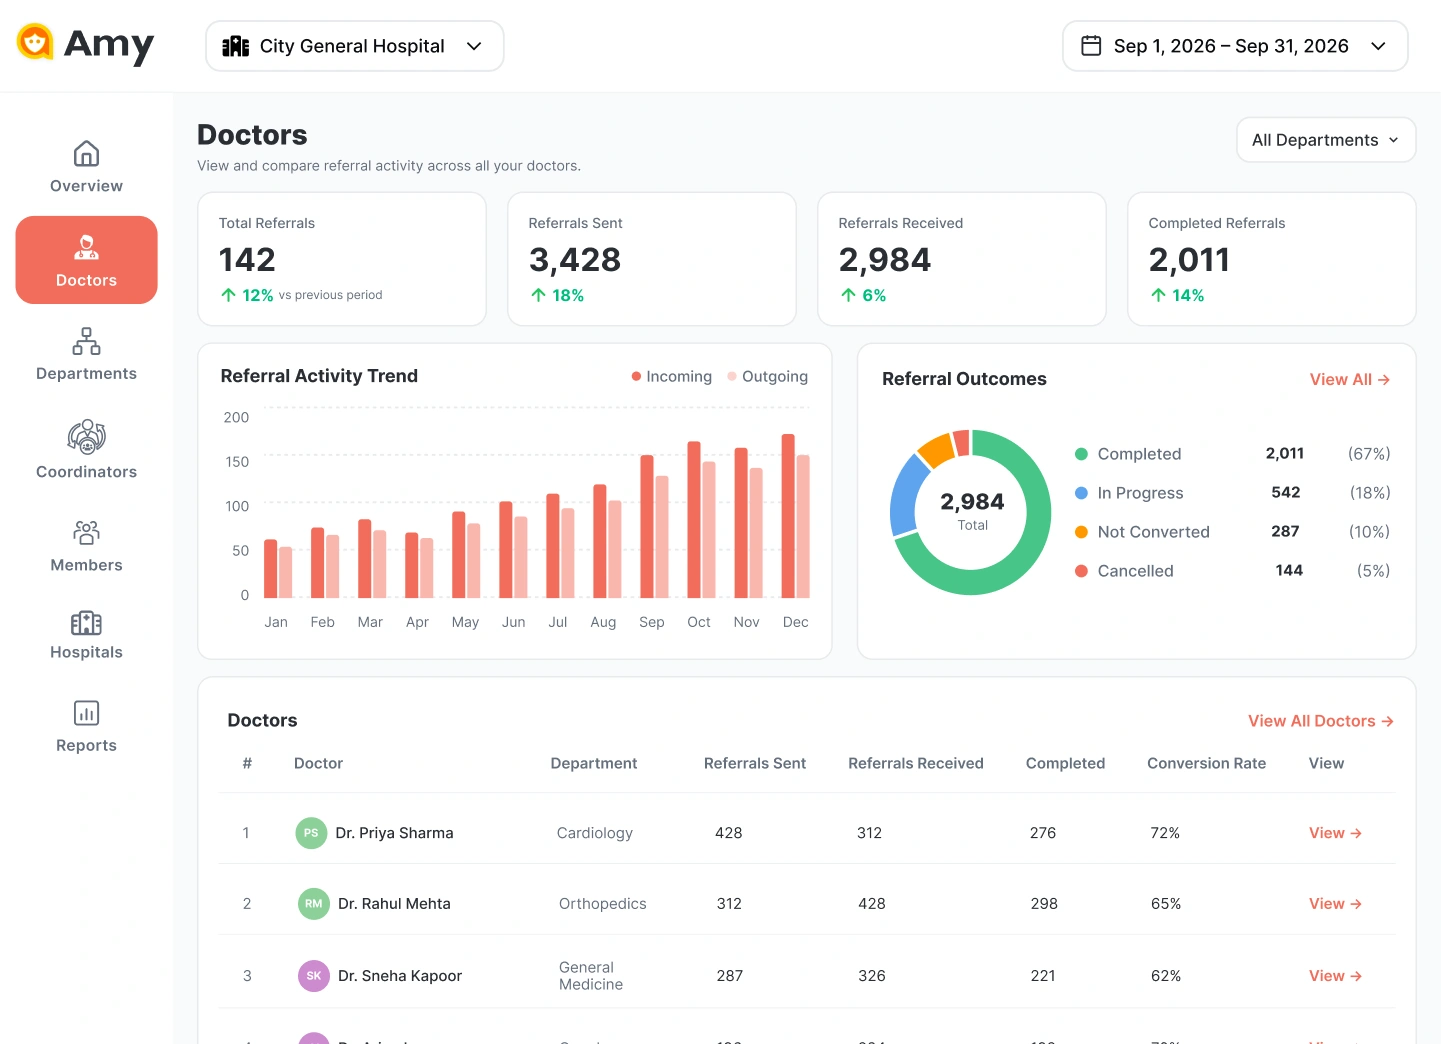Open the All Departments filter dropdown
This screenshot has height=1044, width=1442.
click(x=1326, y=140)
